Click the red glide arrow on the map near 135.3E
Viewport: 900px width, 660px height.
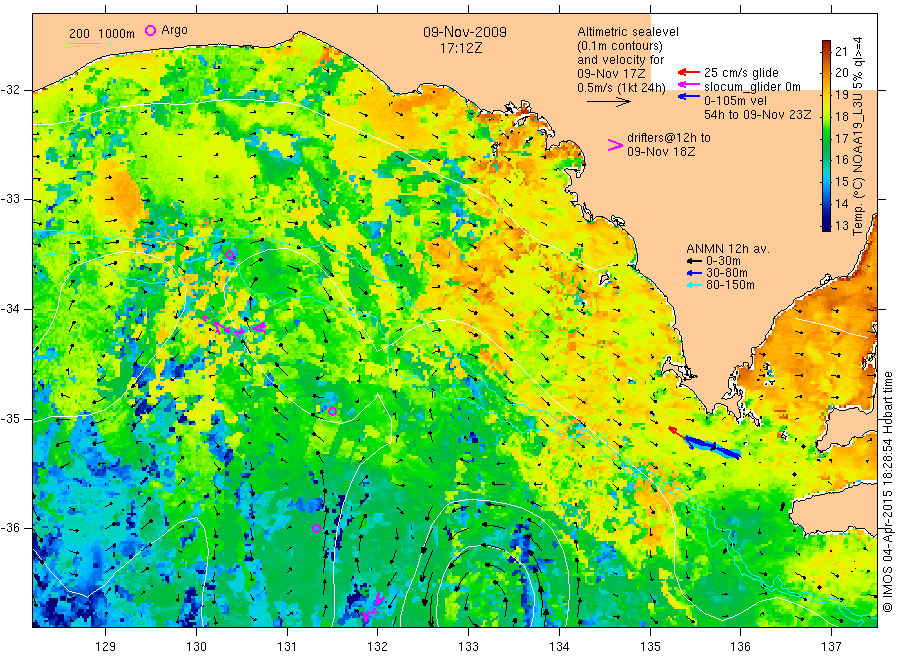[677, 433]
